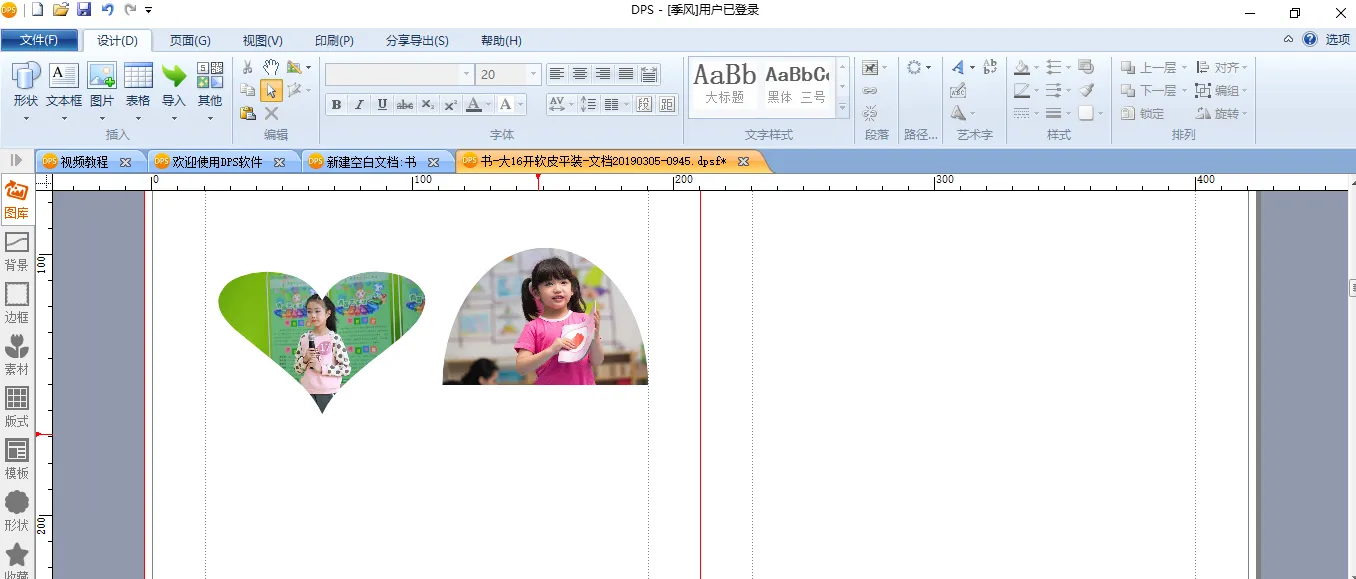Open the 图库 gallery panel in sidebar
1356x579 pixels.
[16, 200]
